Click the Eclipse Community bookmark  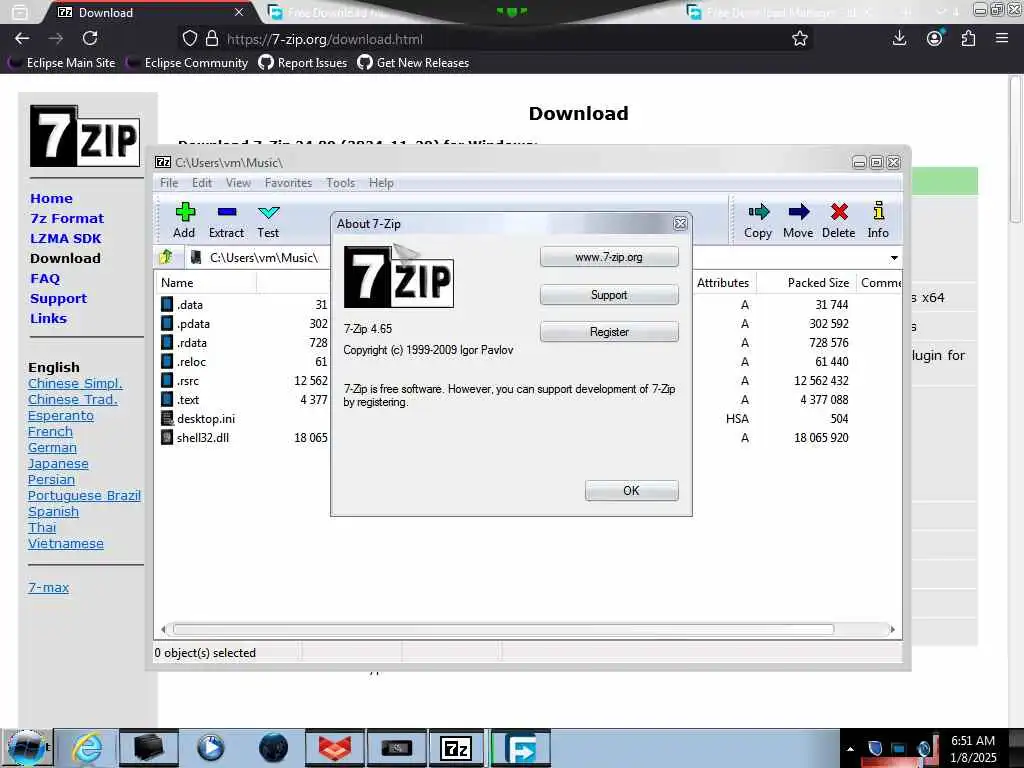point(187,63)
